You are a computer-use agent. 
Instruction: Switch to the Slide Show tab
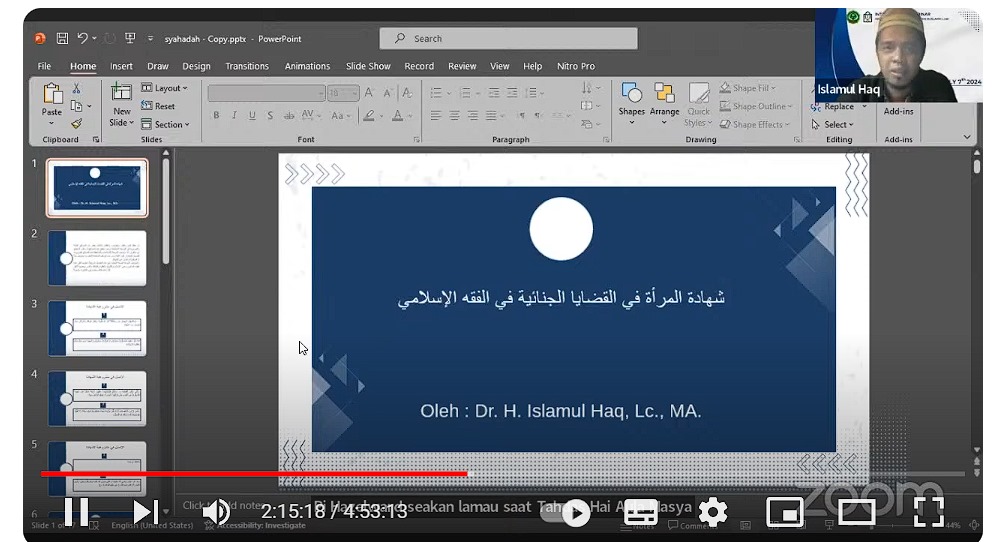click(368, 66)
